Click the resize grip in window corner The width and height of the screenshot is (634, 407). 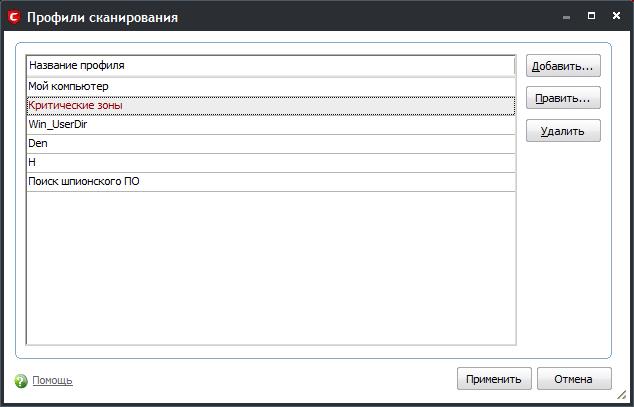tap(624, 398)
